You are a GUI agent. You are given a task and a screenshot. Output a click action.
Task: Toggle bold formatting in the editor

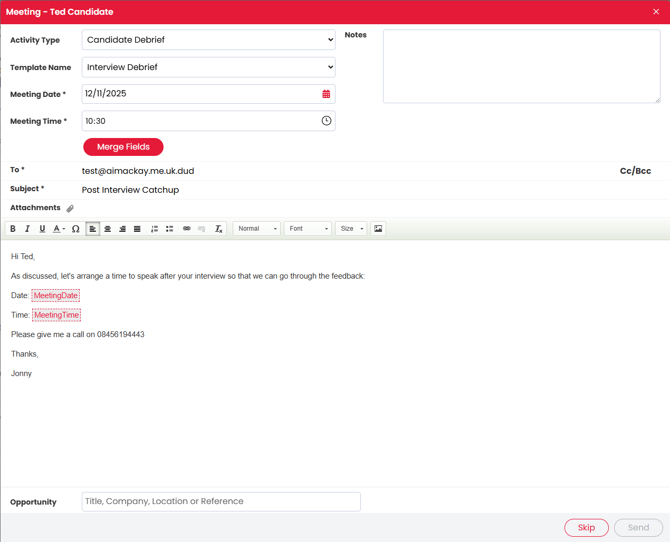coord(13,229)
